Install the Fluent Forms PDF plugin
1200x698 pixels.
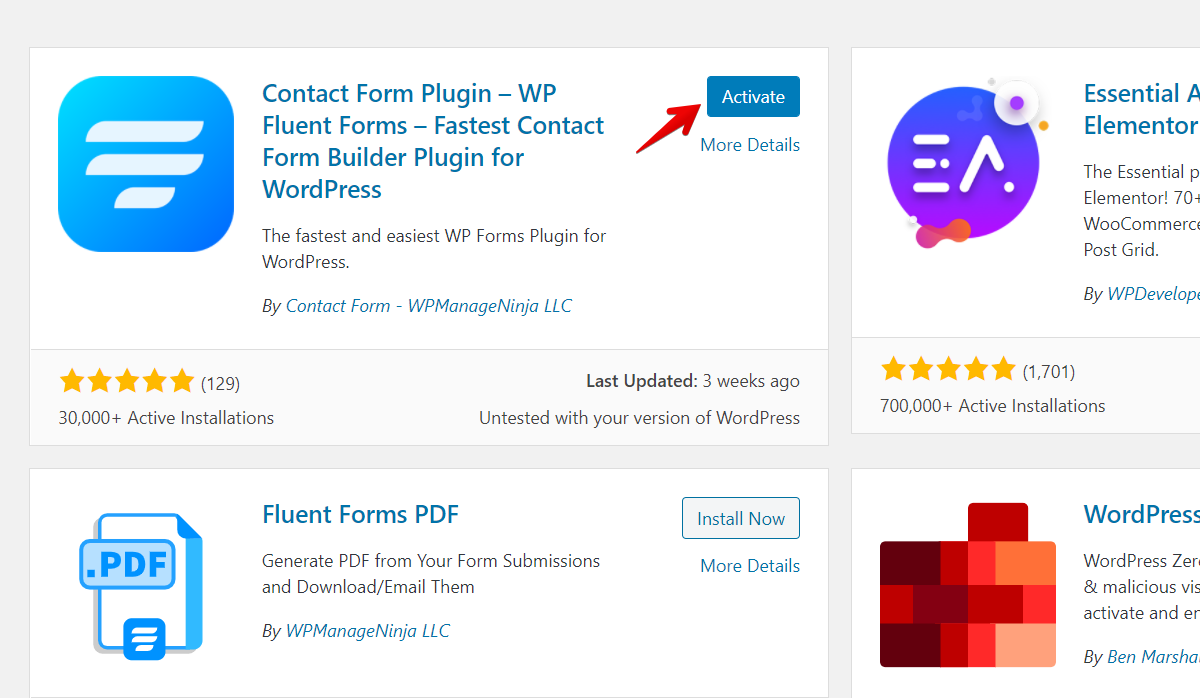click(740, 518)
